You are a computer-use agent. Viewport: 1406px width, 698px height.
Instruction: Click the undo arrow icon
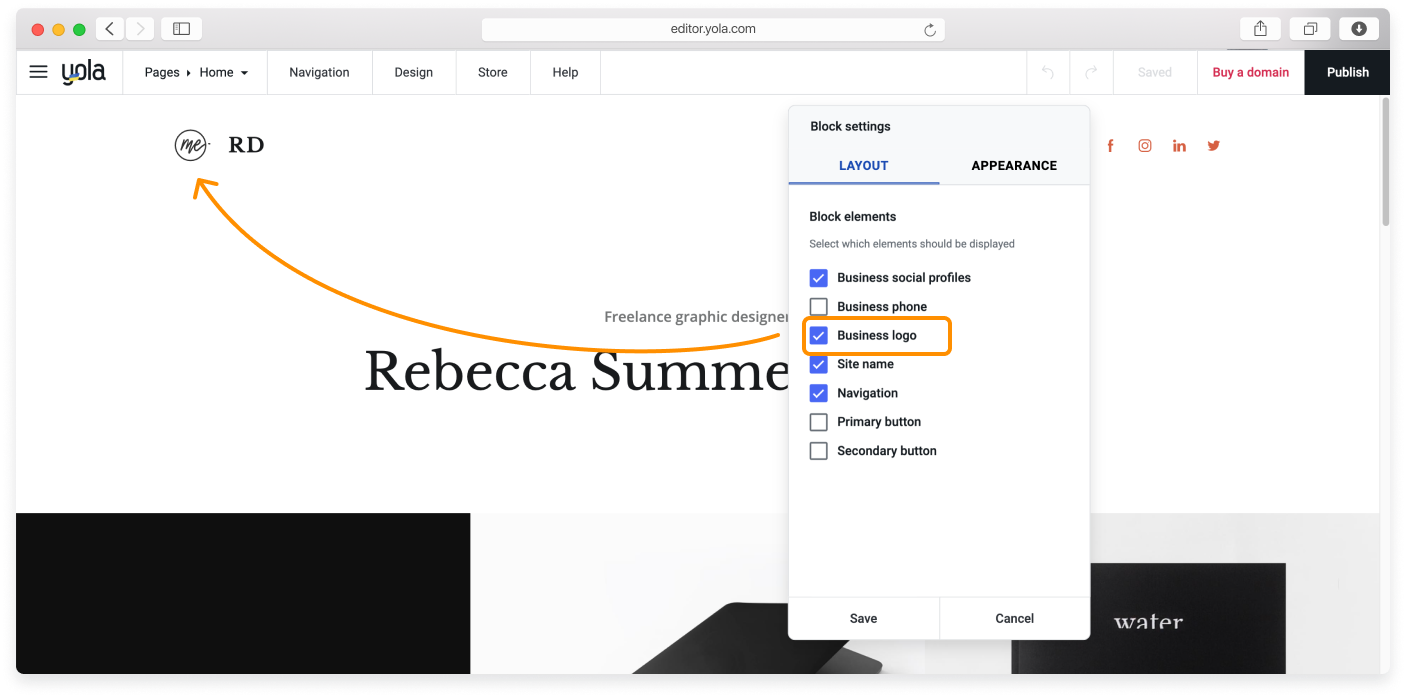tap(1048, 72)
